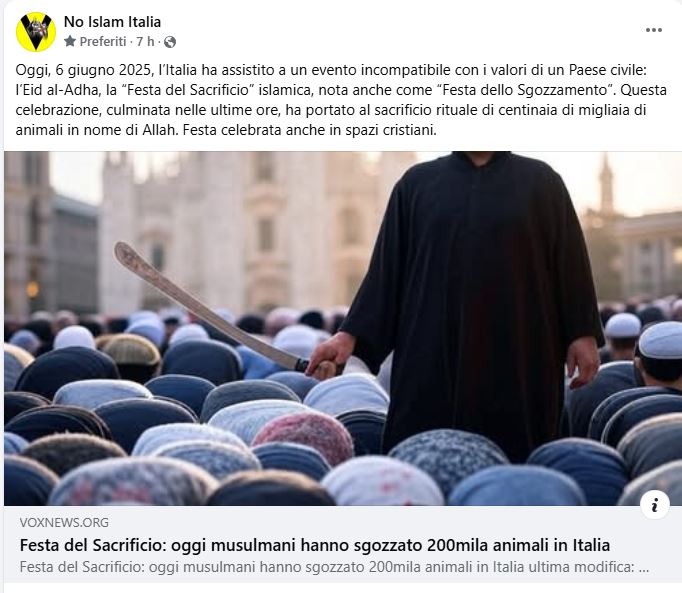Click the machete blade in the preview image
Screen dimensions: 682x593
[x=205, y=306]
